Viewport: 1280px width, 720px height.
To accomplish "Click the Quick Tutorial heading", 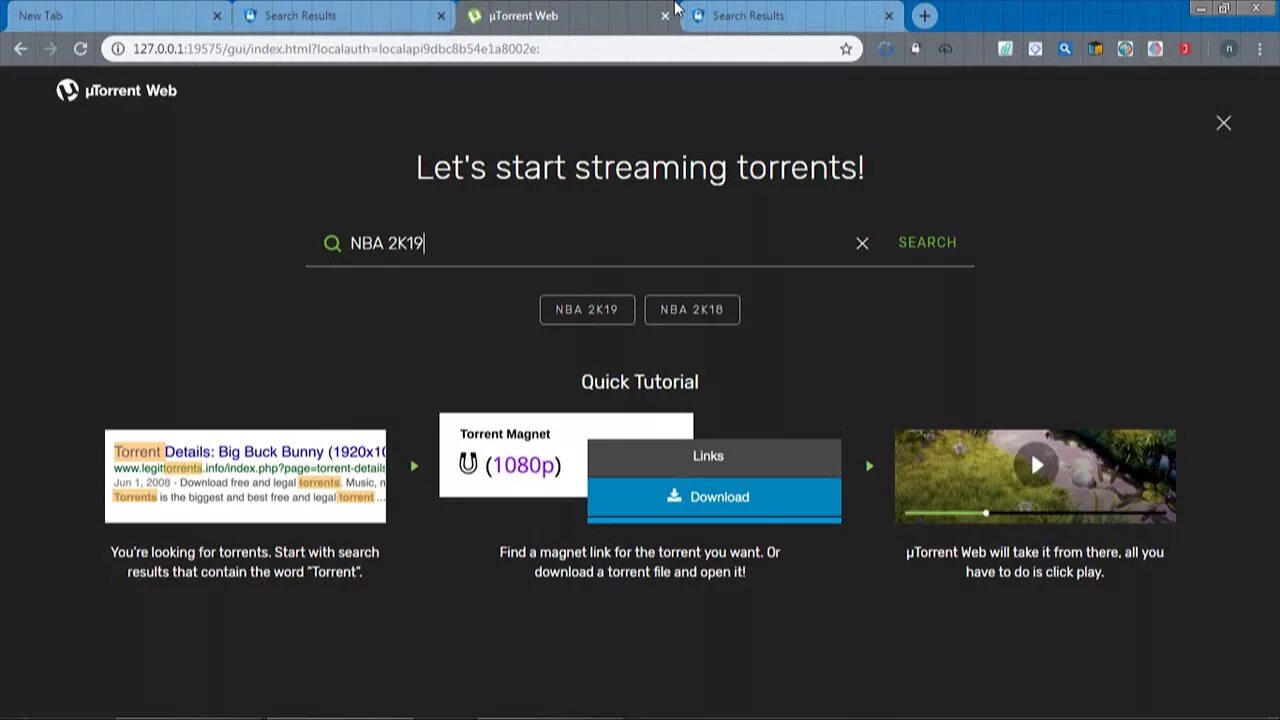I will coord(640,382).
